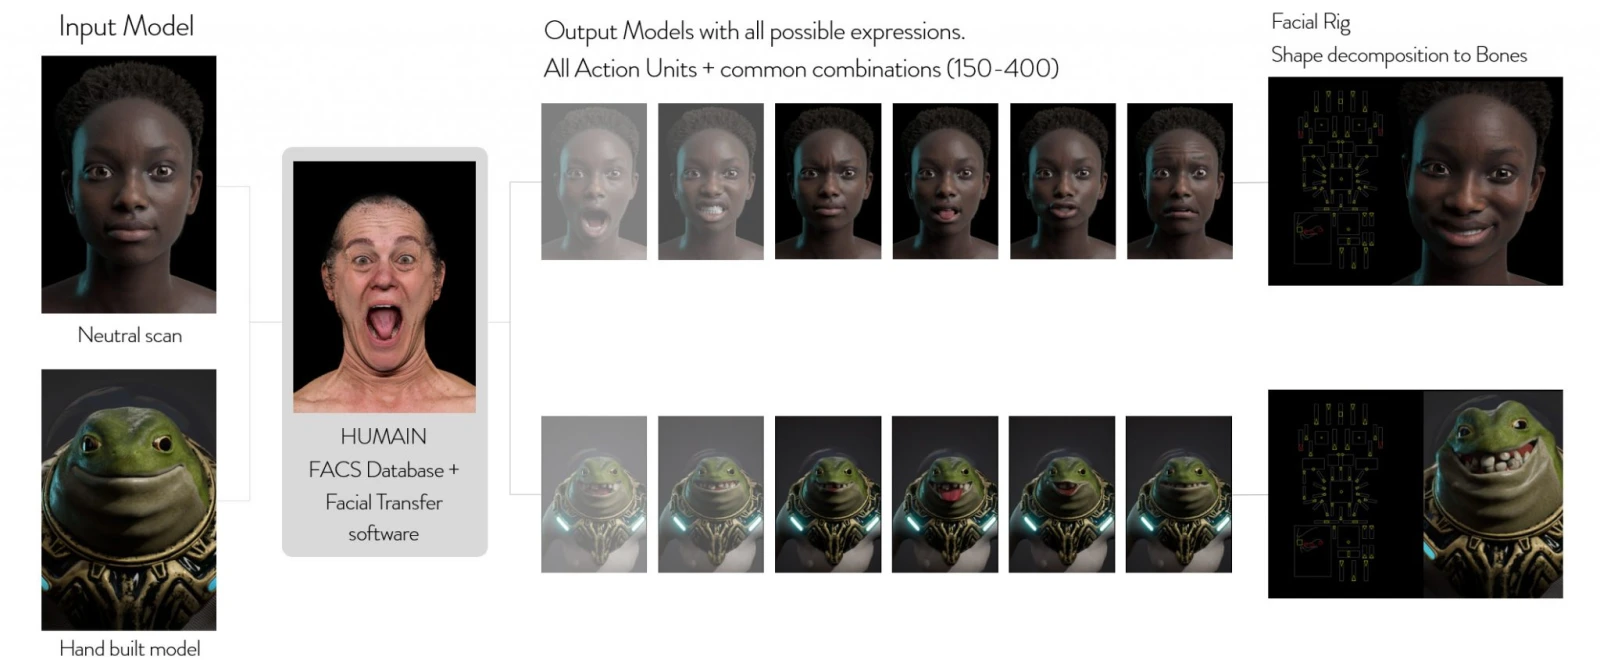Screen dimensions: 1600x667
Task: Open the faded wide-open-mouth human expression
Action: pyautogui.click(x=593, y=181)
